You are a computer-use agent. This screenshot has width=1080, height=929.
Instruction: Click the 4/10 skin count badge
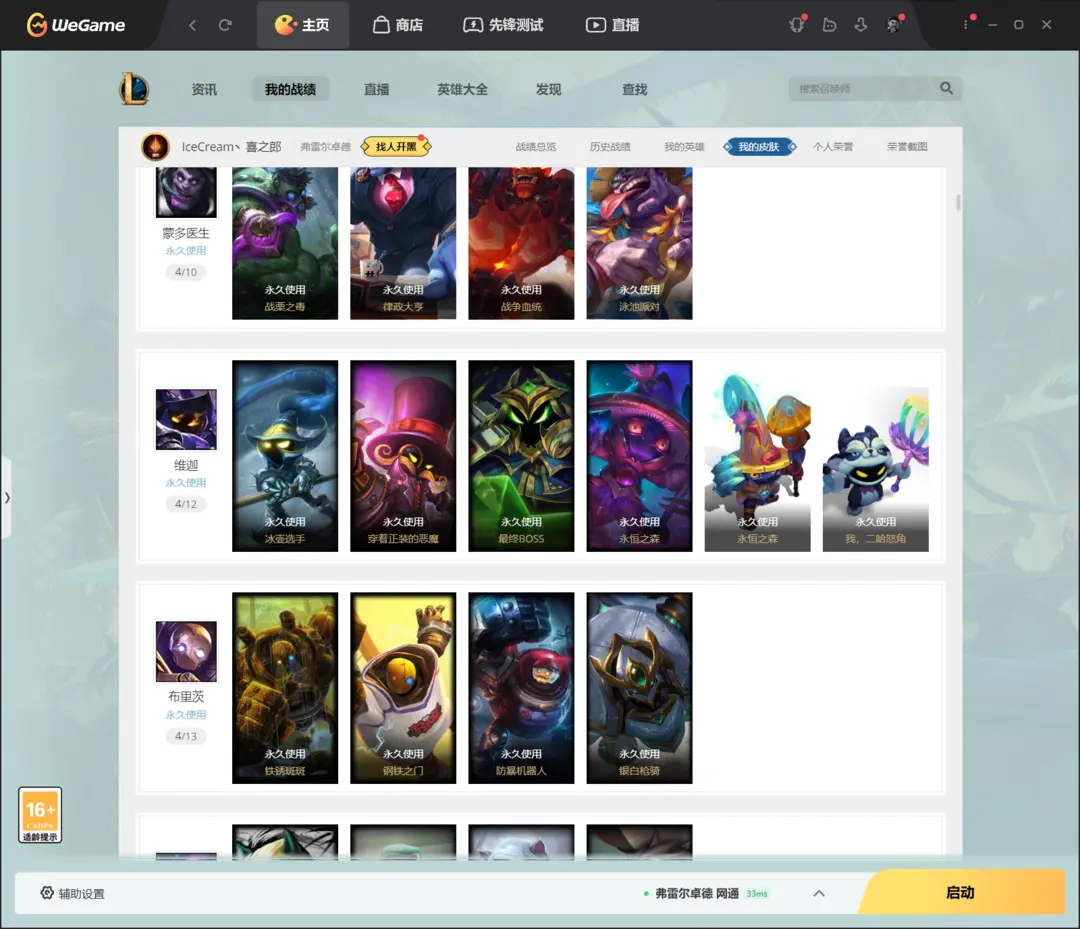[x=185, y=272]
